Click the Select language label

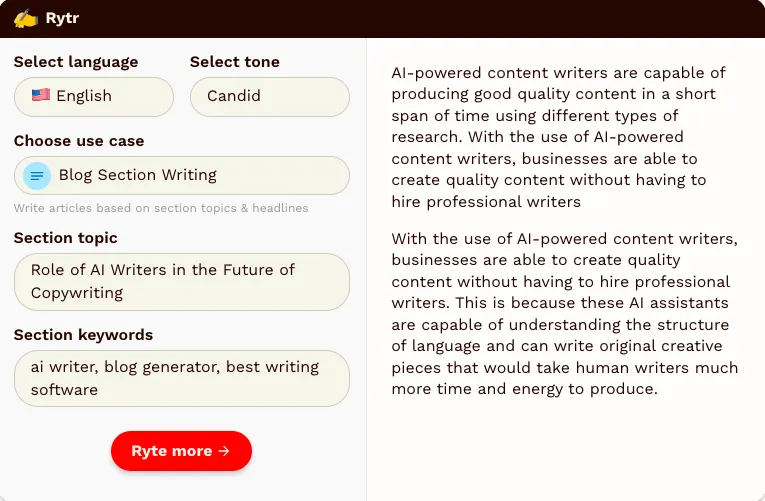(x=76, y=62)
